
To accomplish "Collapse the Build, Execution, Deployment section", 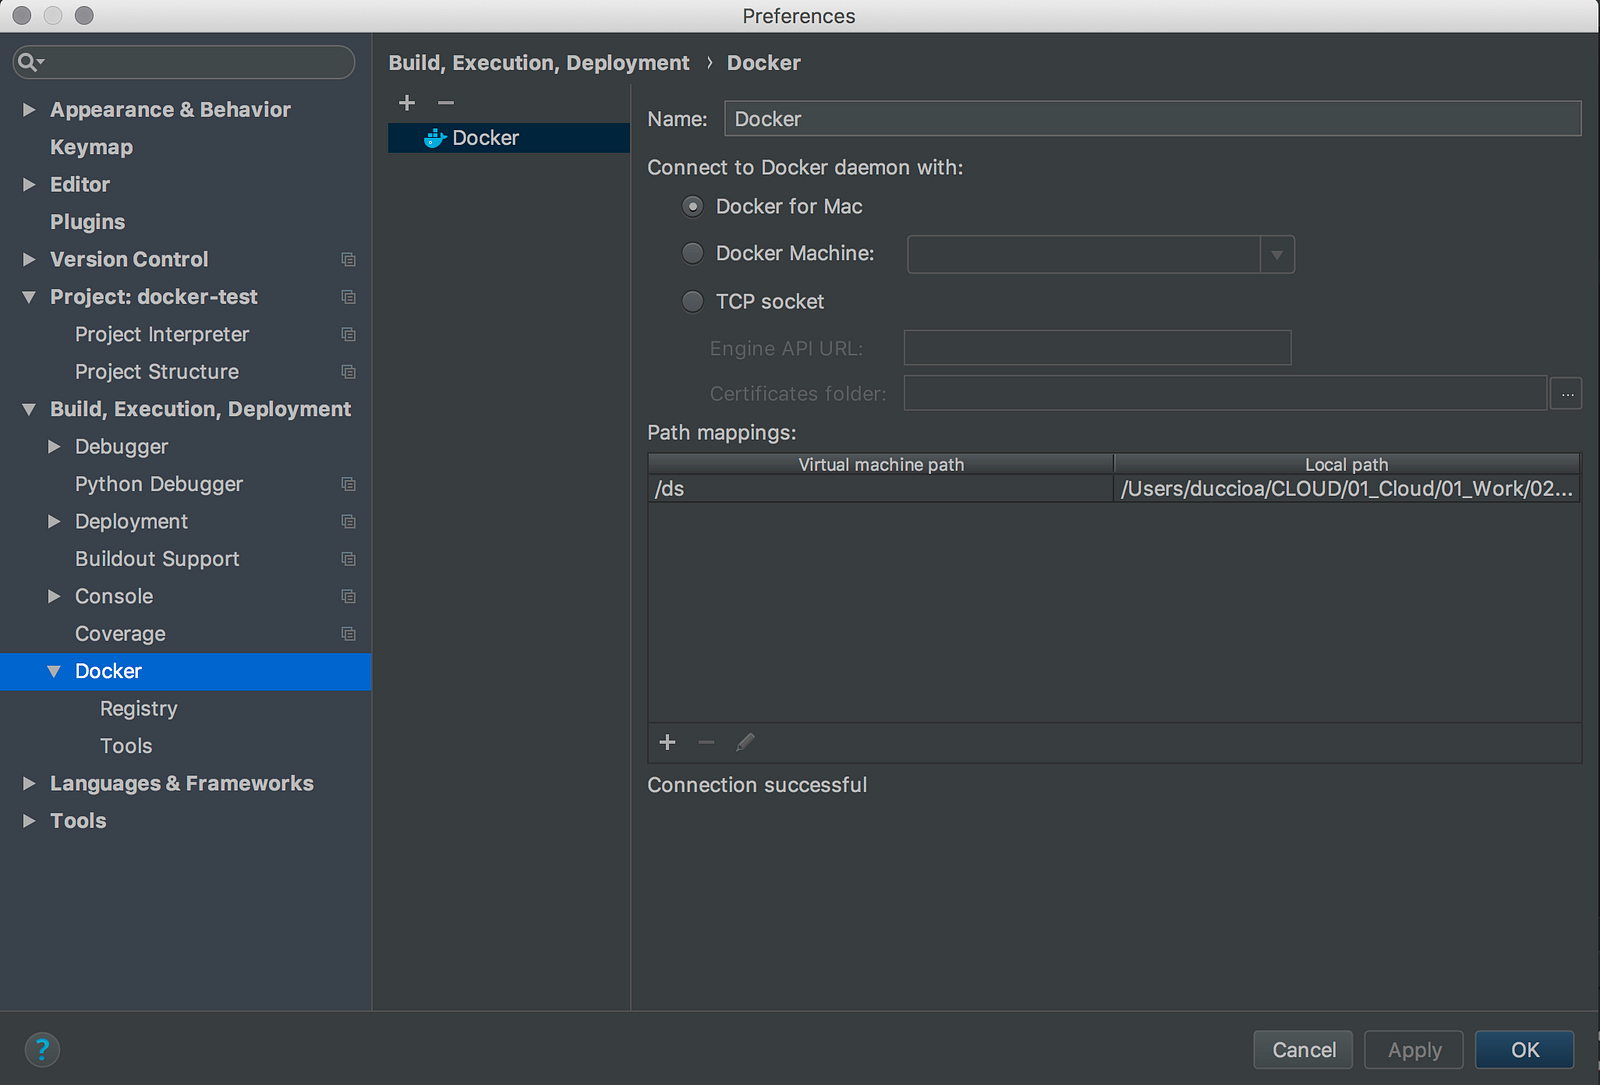I will click(x=29, y=409).
